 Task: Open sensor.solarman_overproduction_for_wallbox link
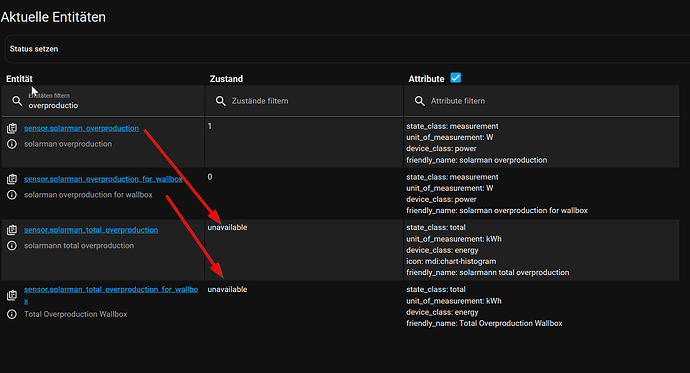(103, 179)
